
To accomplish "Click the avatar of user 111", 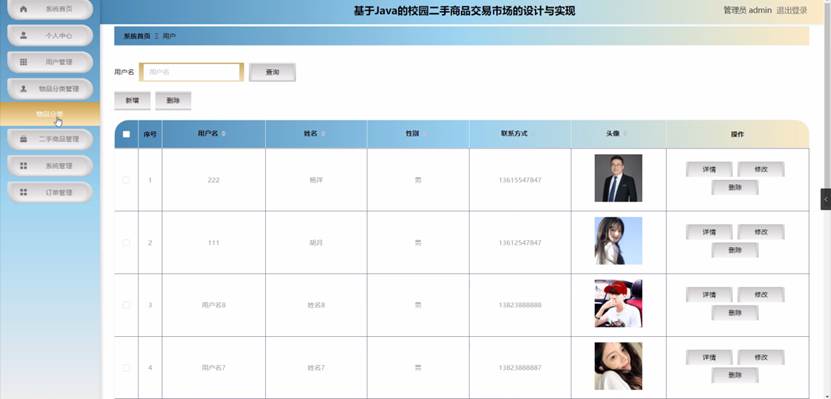I will click(x=618, y=241).
